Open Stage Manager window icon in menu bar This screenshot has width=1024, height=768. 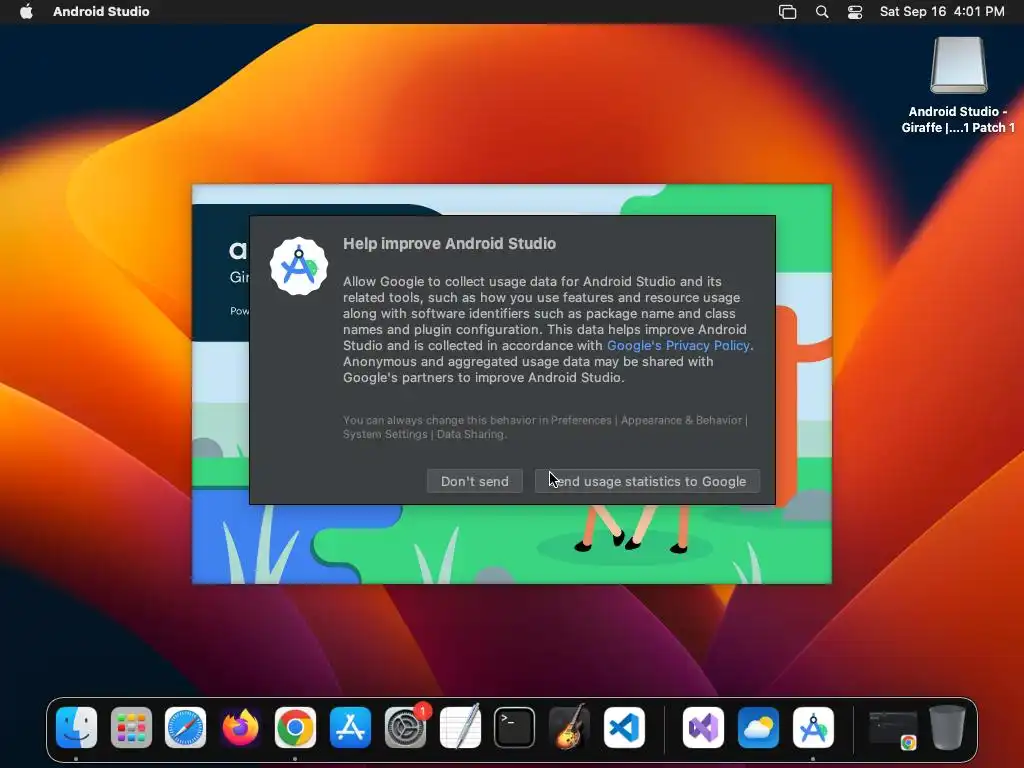click(788, 12)
